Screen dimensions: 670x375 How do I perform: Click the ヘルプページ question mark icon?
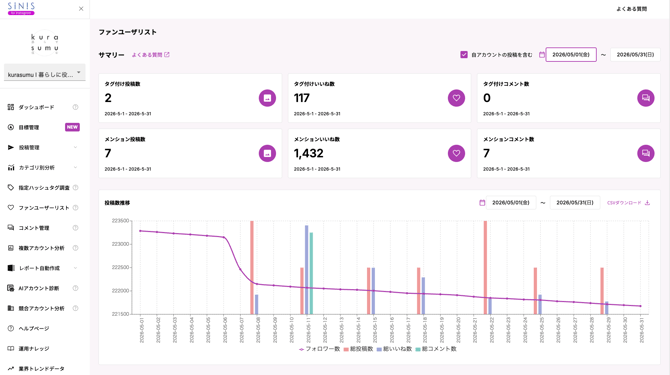coord(11,328)
